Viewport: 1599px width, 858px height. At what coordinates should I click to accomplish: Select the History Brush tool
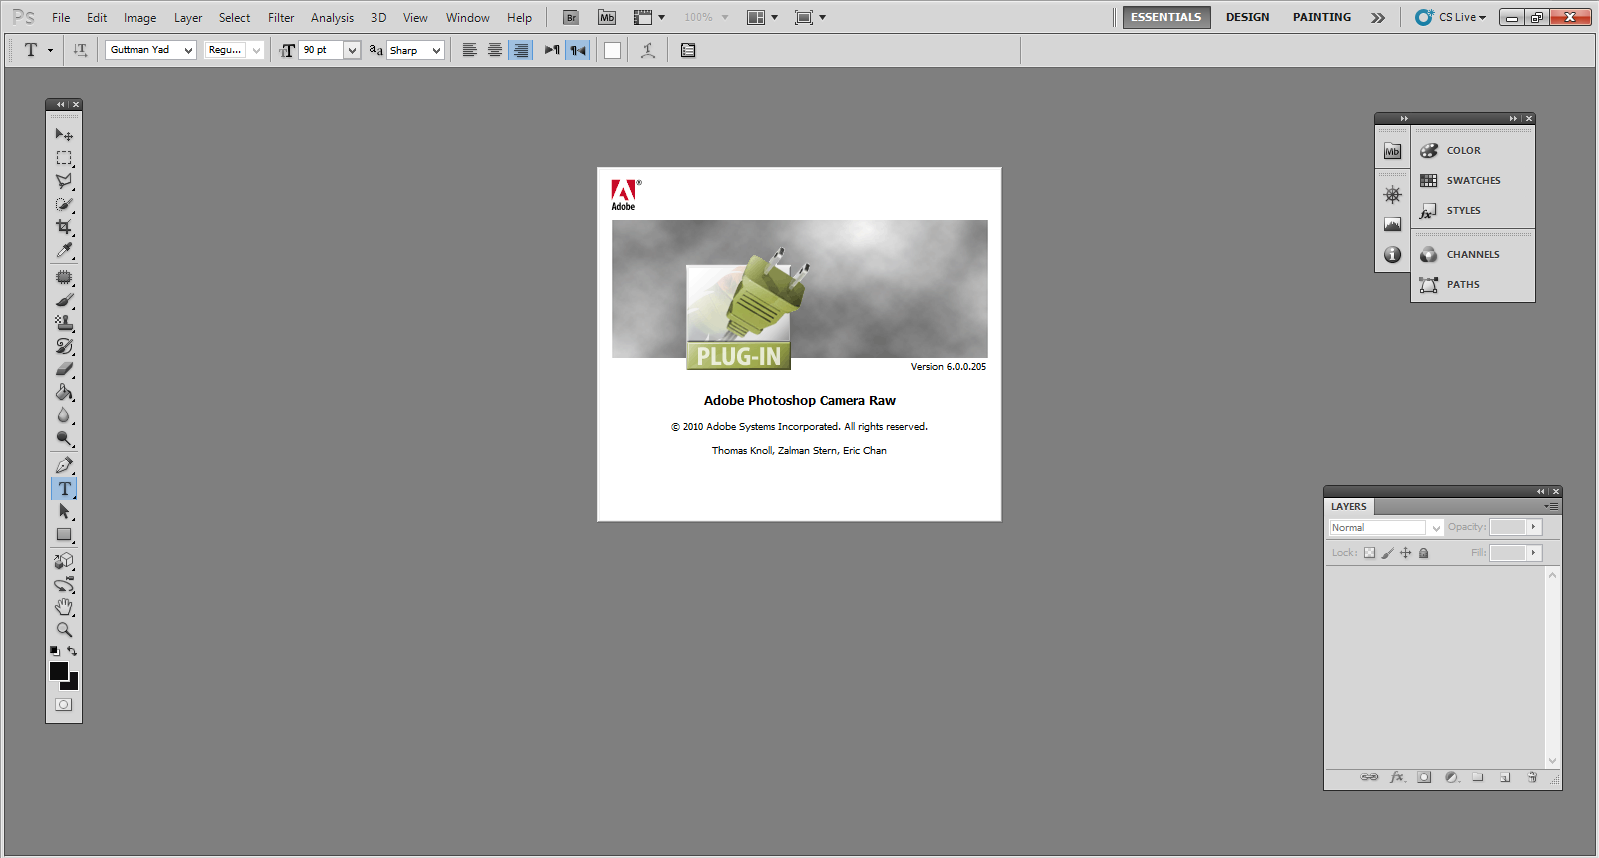point(64,346)
